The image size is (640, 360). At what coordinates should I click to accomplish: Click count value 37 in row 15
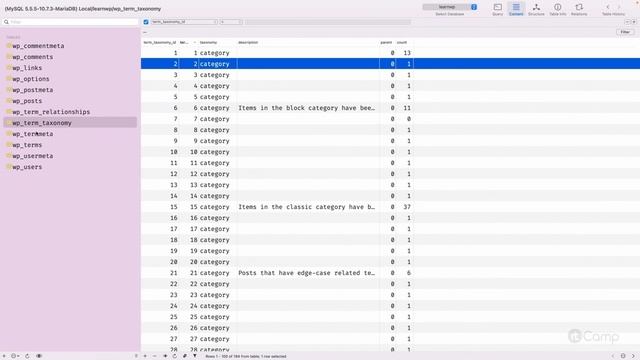pos(407,207)
